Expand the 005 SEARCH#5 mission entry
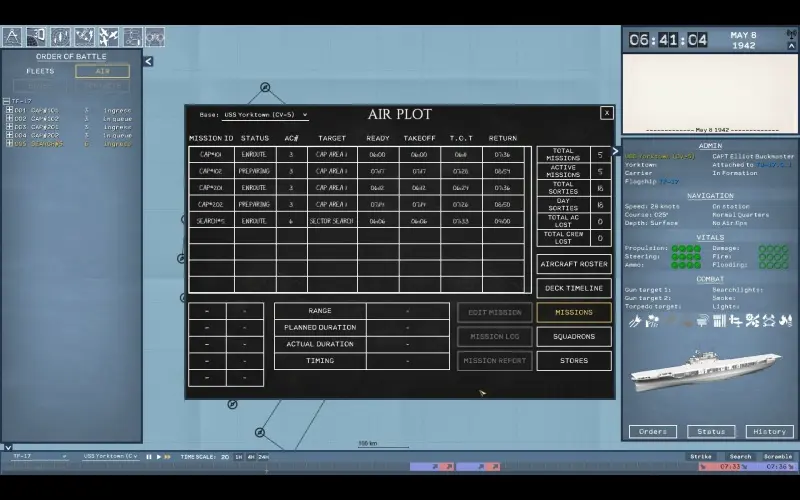 (x=9, y=144)
